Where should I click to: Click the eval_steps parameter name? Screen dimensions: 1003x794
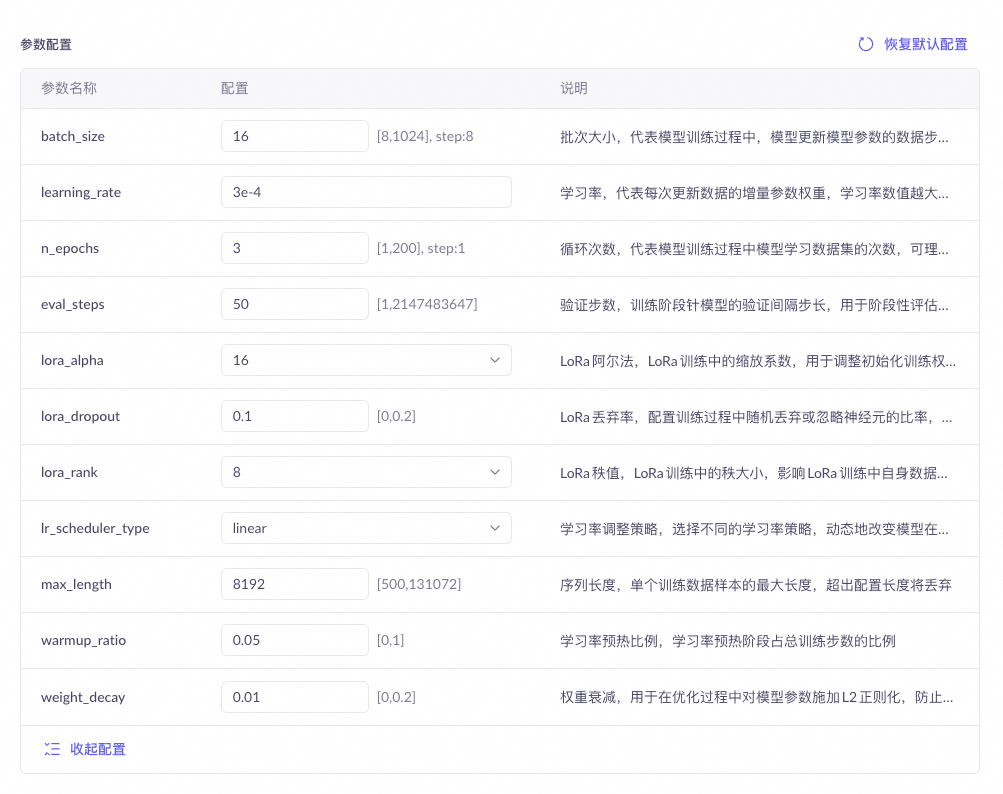click(x=72, y=305)
